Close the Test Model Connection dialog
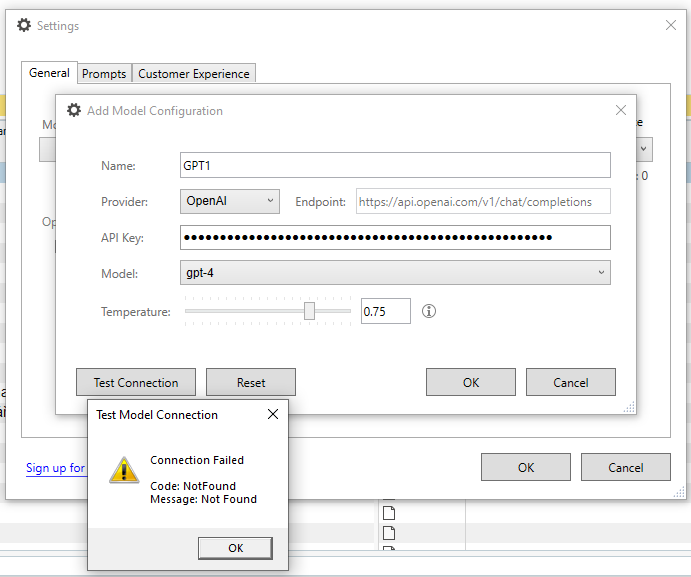Image resolution: width=691 pixels, height=577 pixels. [273, 414]
